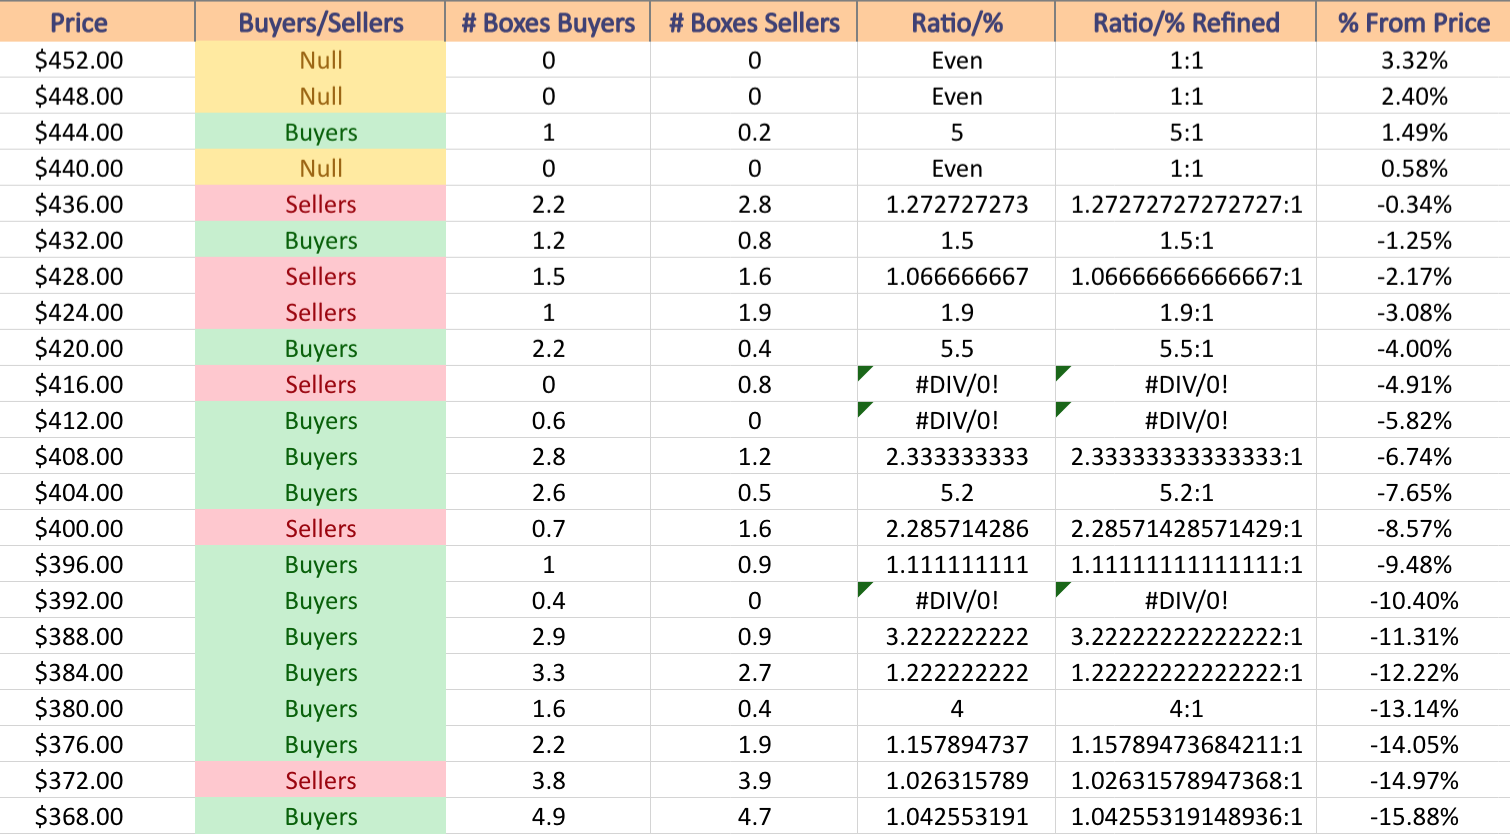Click the $368.00 price cell
The height and width of the screenshot is (834, 1510).
[x=97, y=816]
